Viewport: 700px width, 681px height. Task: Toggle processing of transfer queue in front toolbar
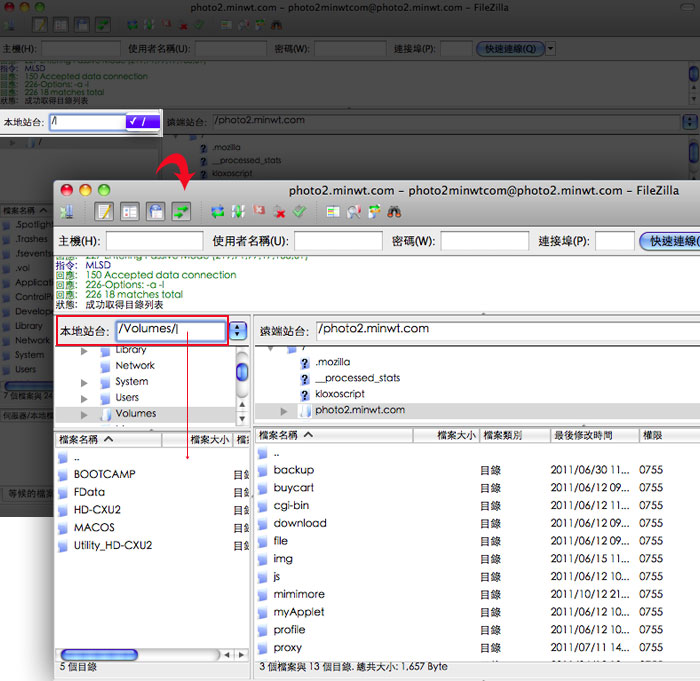(x=238, y=212)
